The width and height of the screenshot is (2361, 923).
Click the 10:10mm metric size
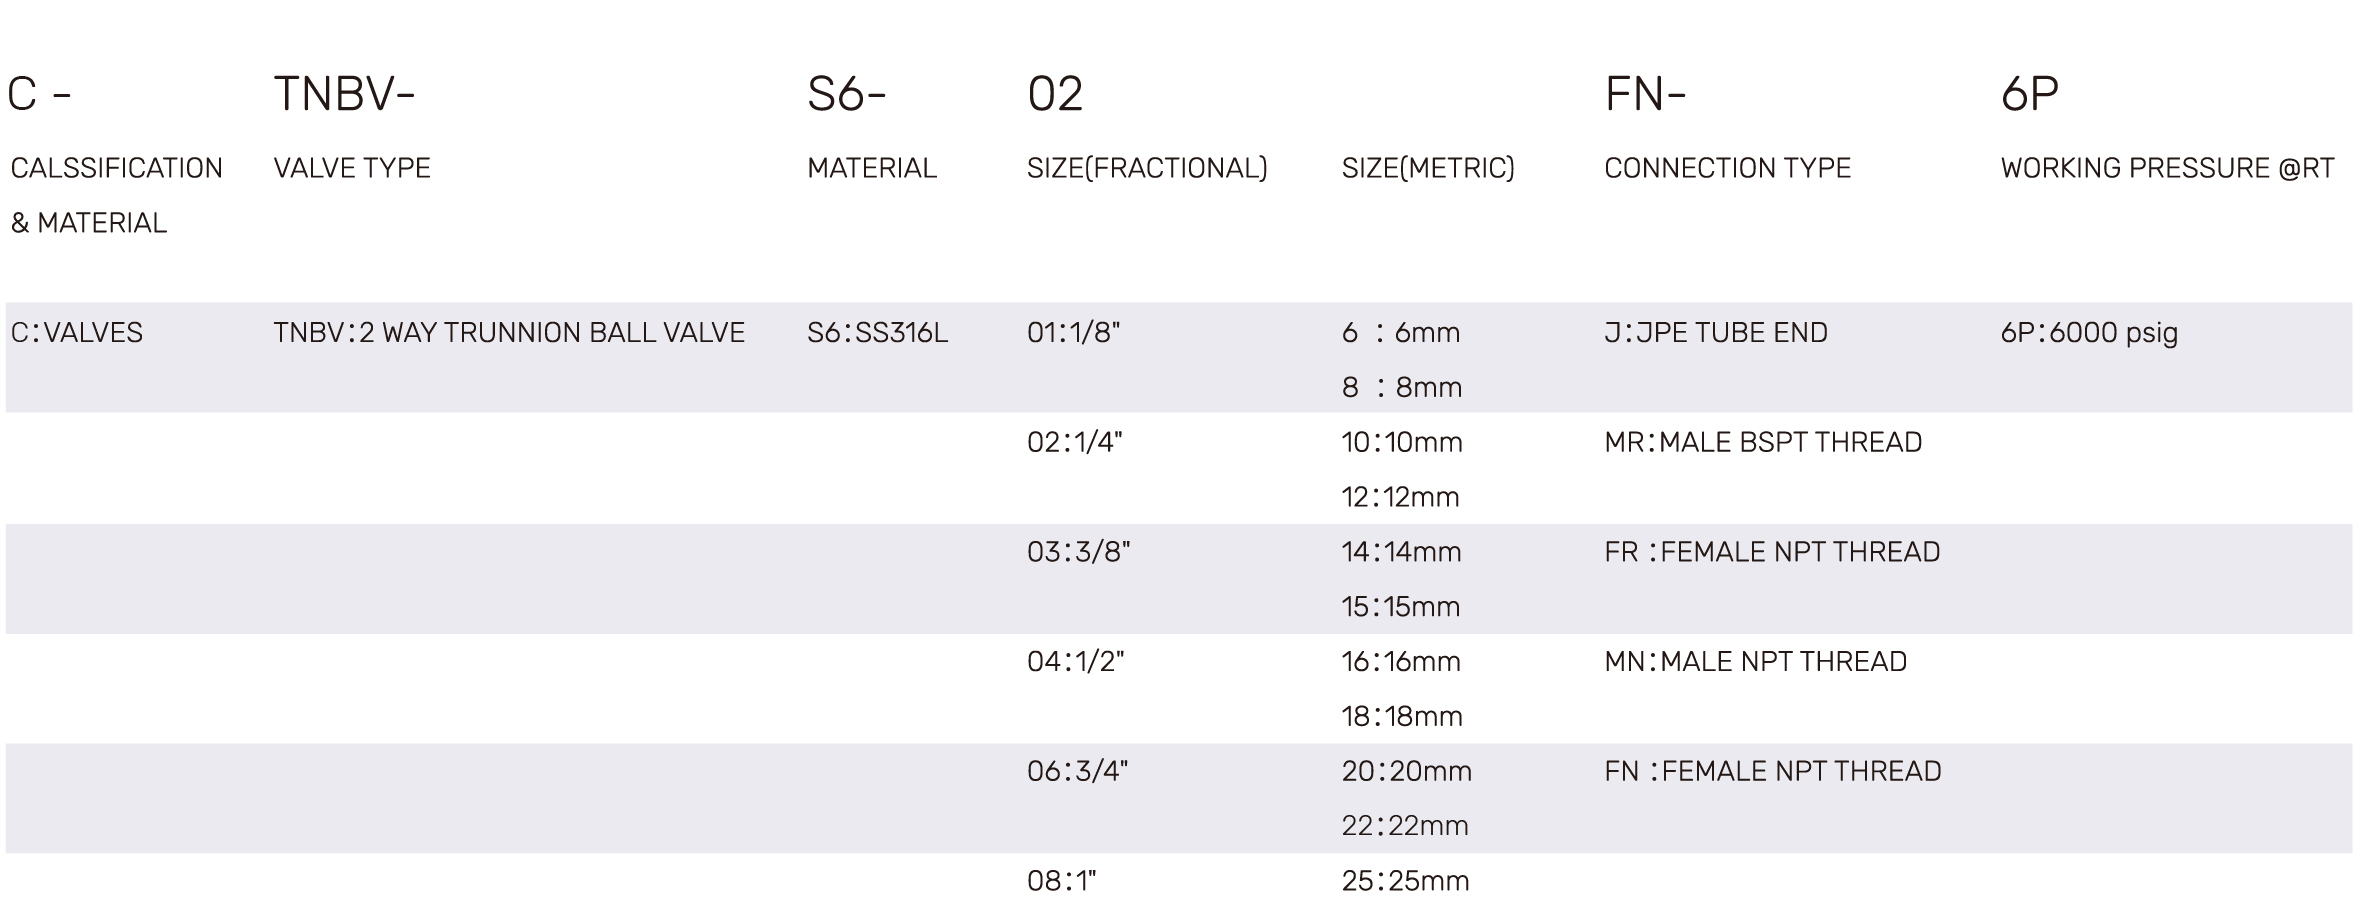point(1402,442)
